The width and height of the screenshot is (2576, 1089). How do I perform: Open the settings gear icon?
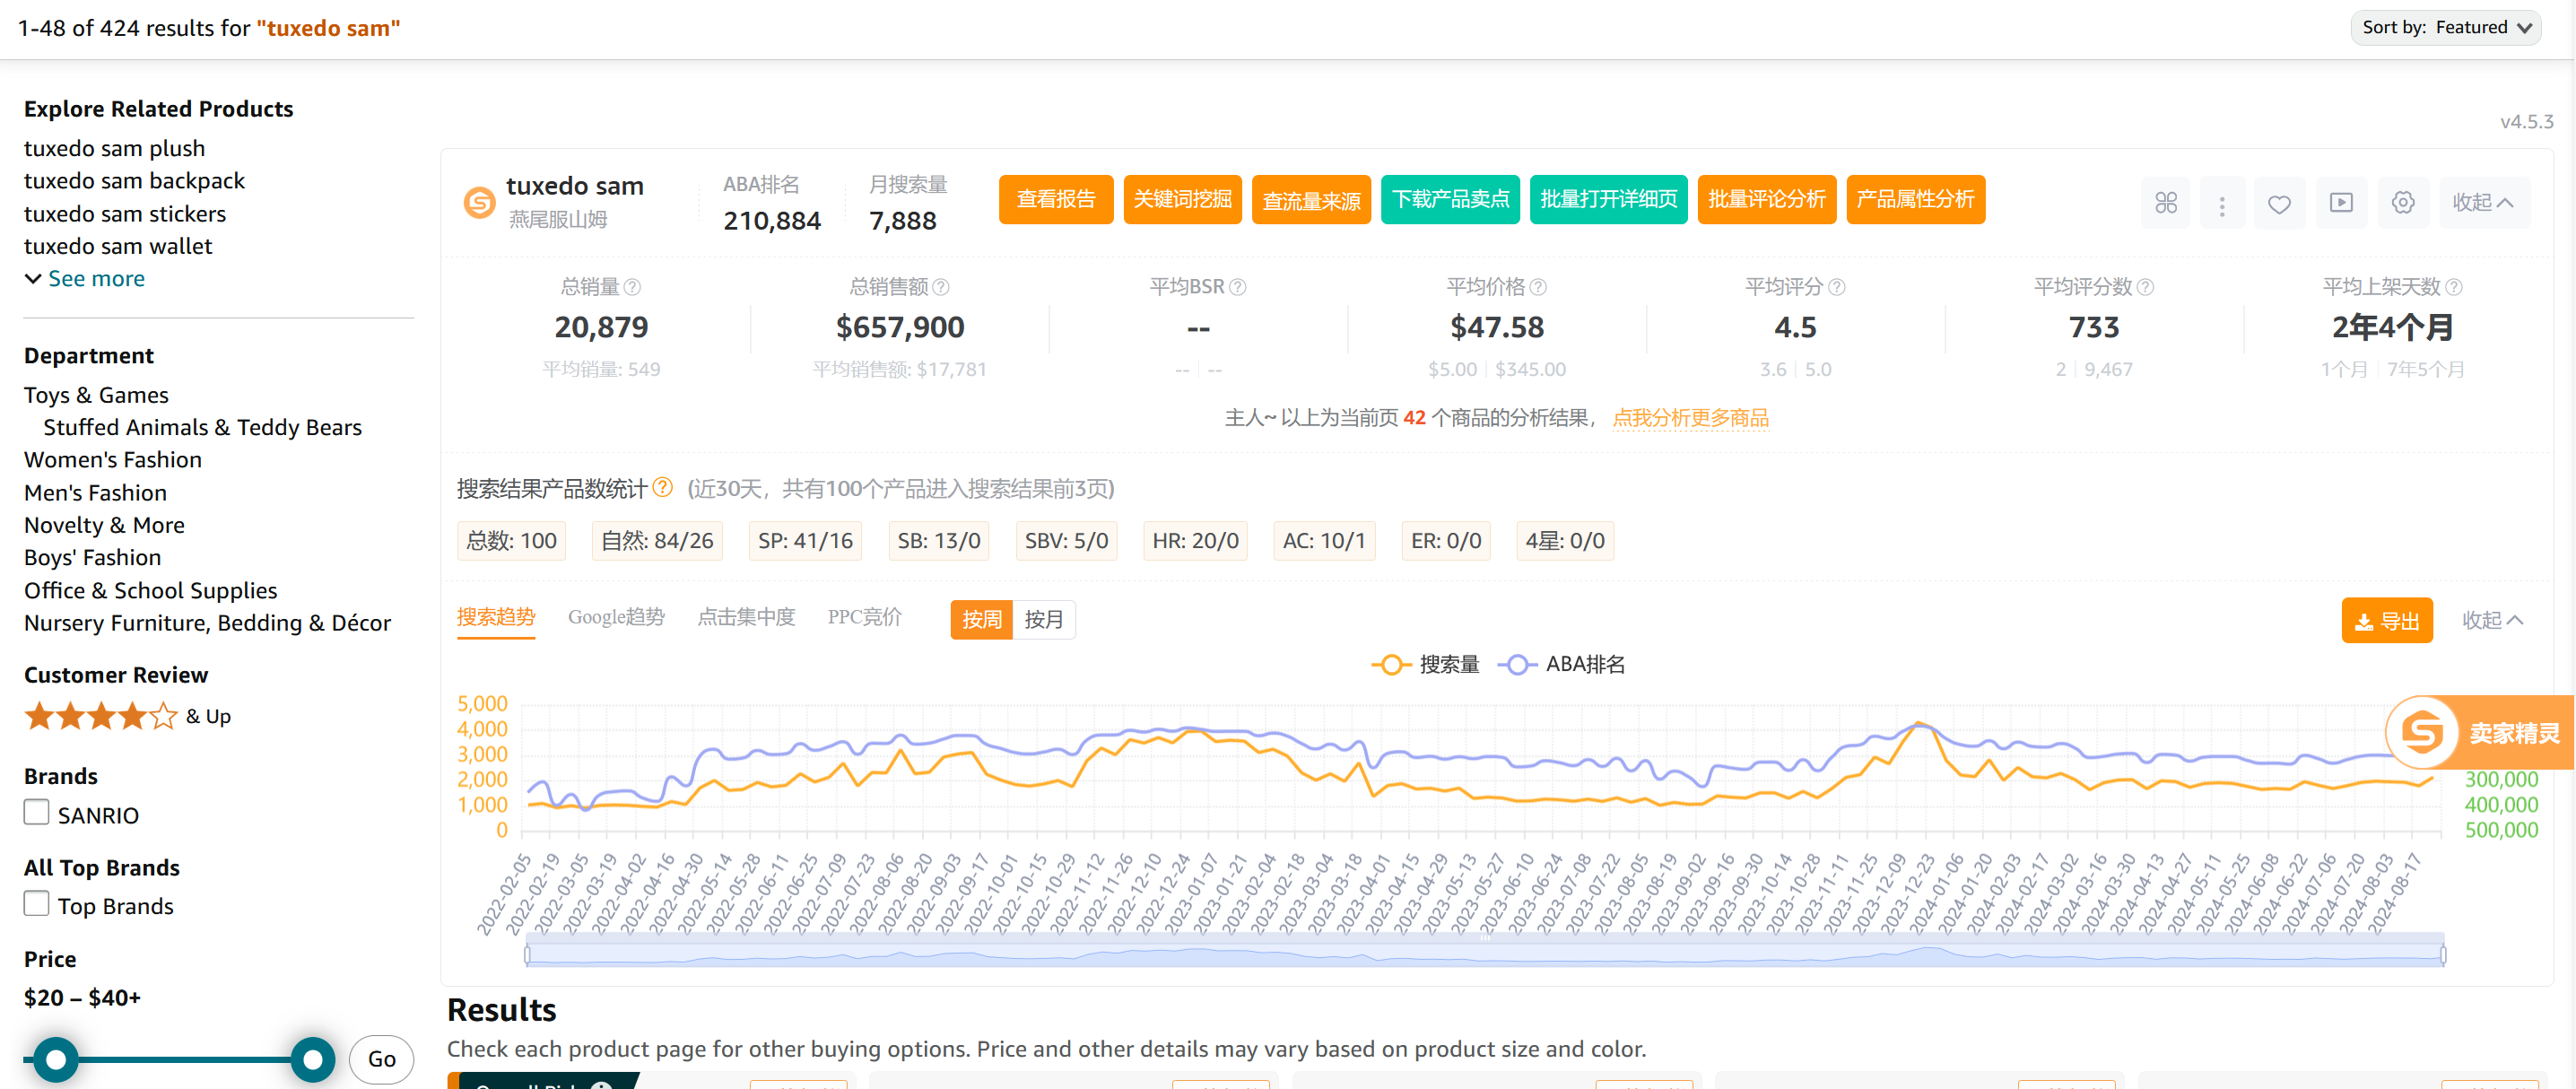point(2403,203)
